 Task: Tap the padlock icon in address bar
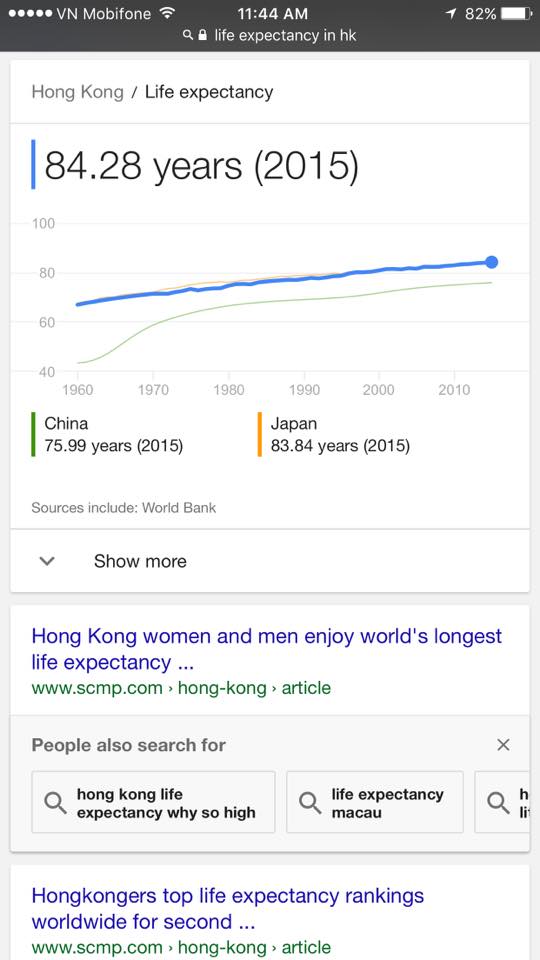203,36
